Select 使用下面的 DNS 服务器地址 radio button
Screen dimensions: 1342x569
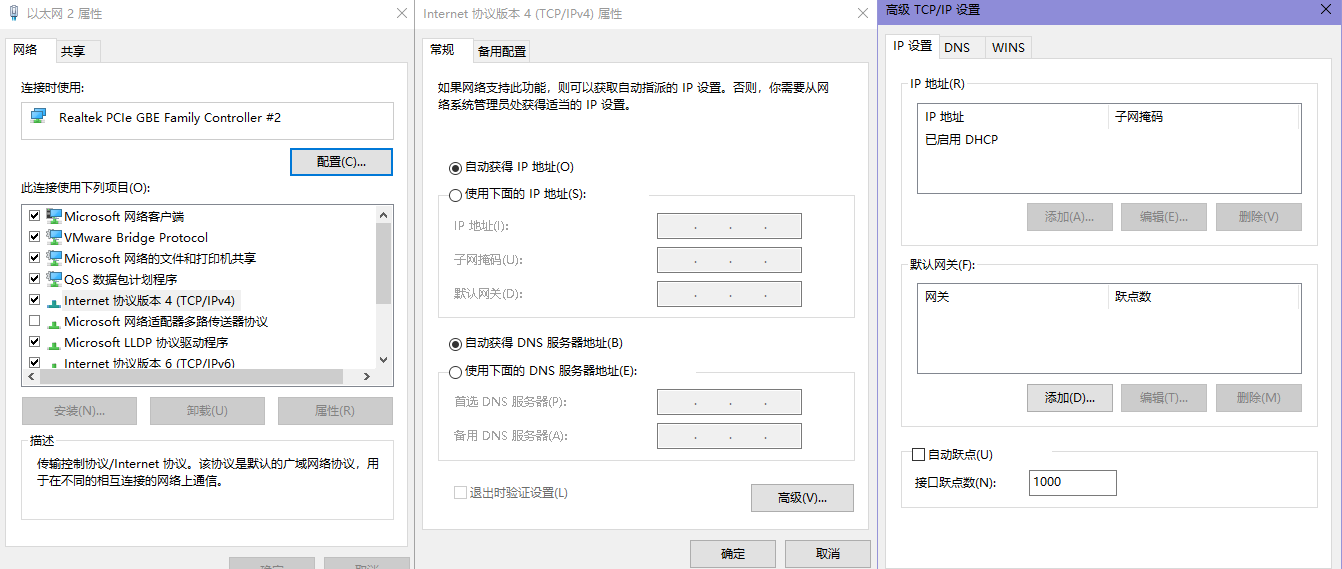tap(456, 372)
